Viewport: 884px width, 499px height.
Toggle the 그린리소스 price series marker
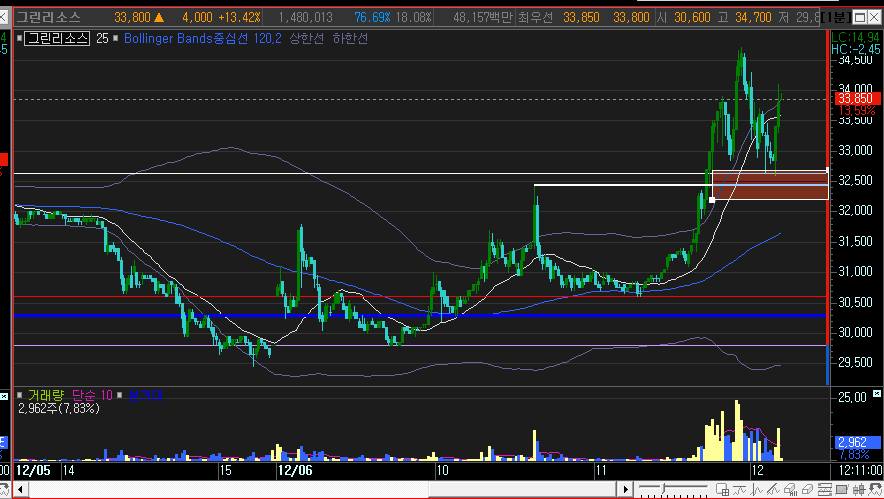pos(20,38)
